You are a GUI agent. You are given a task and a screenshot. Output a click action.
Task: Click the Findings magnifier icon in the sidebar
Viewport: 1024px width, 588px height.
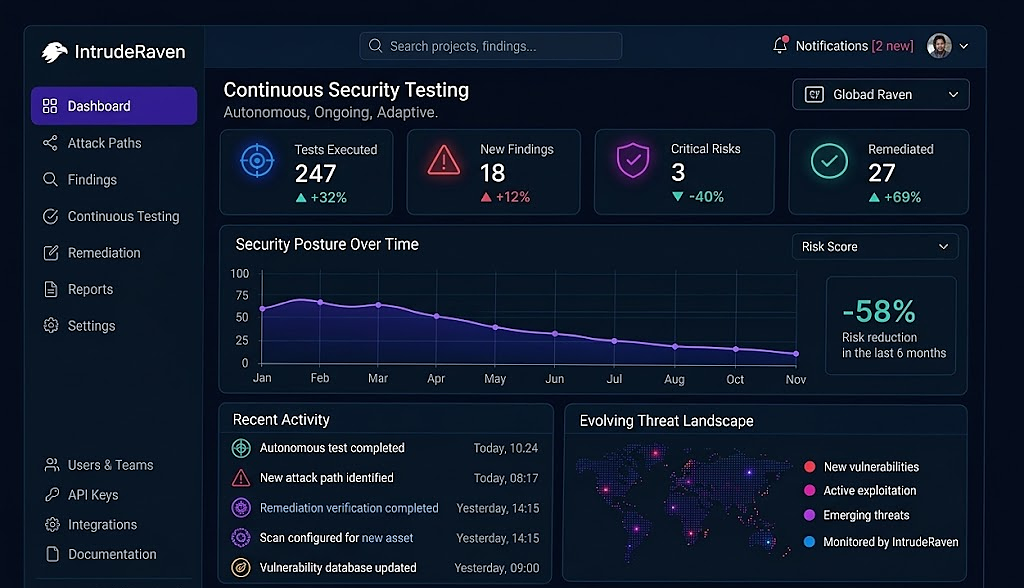click(50, 179)
